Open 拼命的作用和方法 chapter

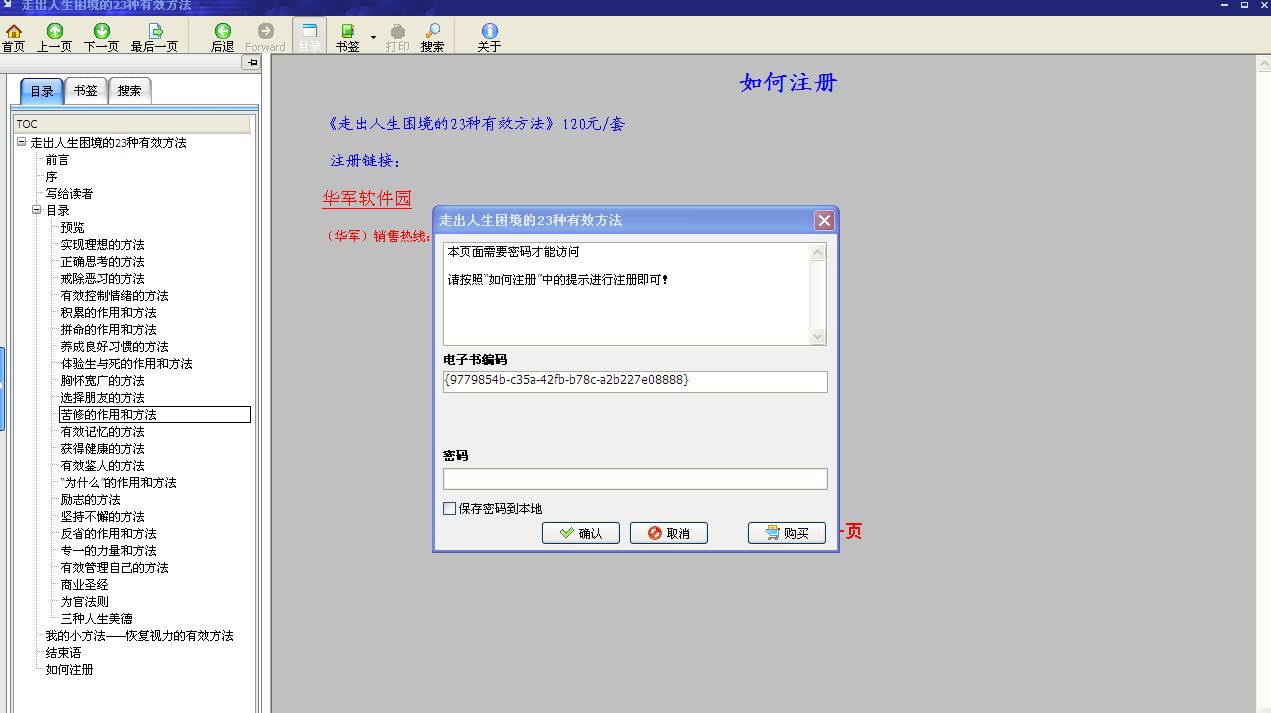108,330
